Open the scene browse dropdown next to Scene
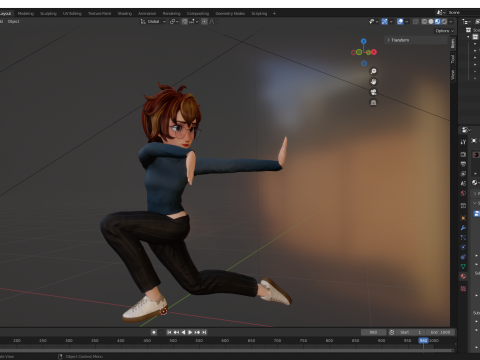 [x=441, y=12]
